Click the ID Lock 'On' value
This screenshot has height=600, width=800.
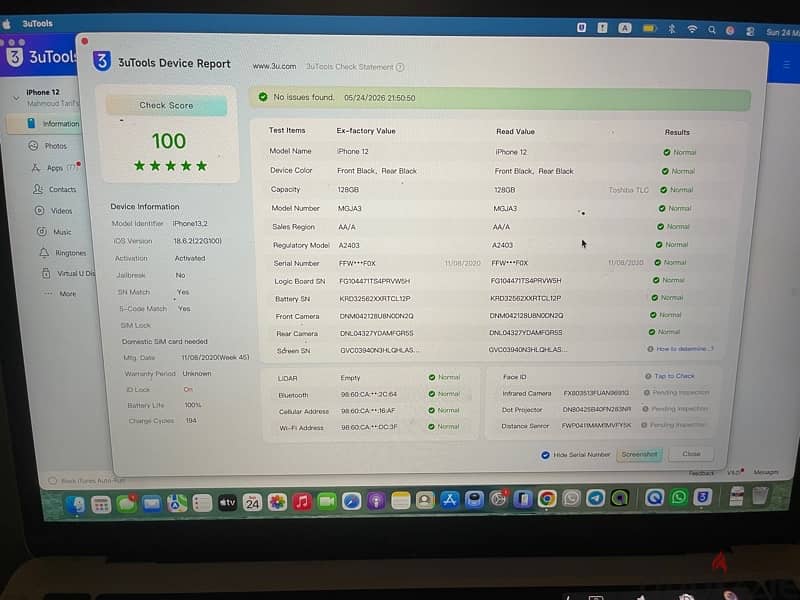pos(188,389)
